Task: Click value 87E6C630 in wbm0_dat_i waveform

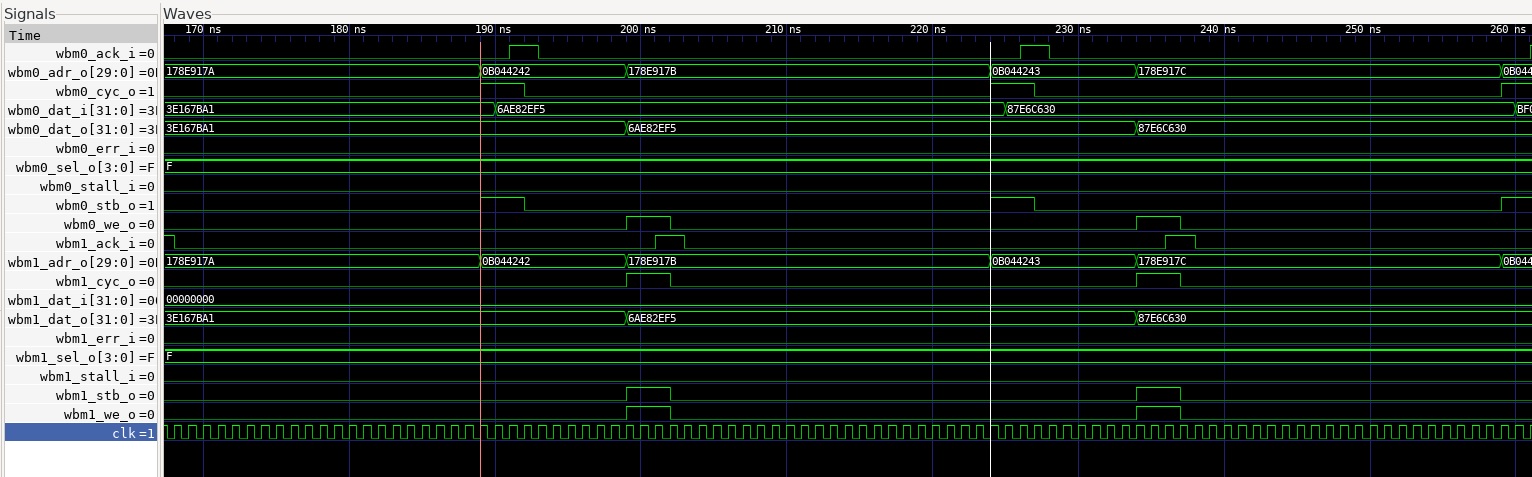Action: (1031, 109)
